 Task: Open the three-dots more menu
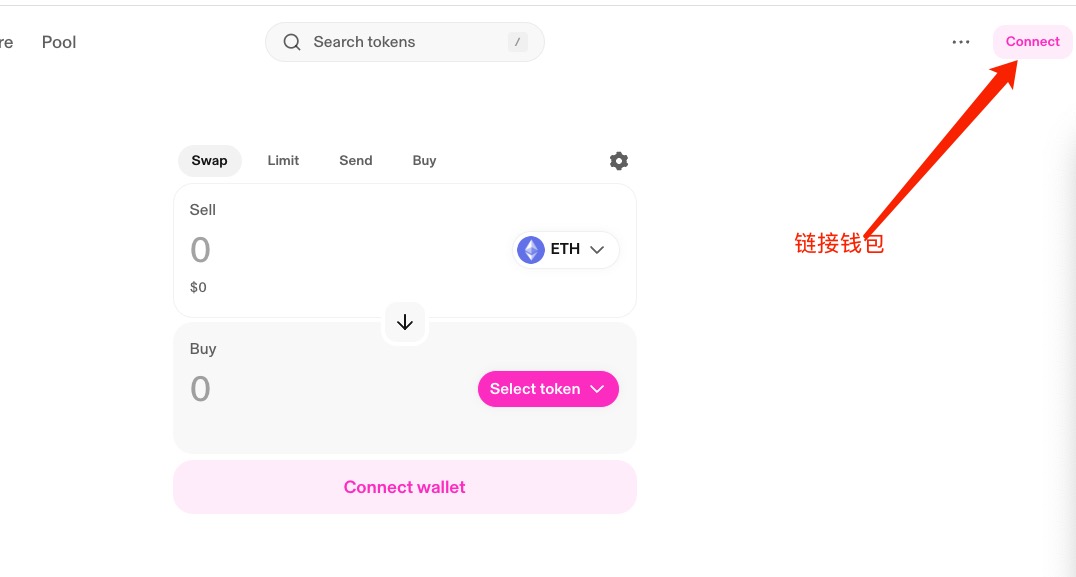coord(961,42)
